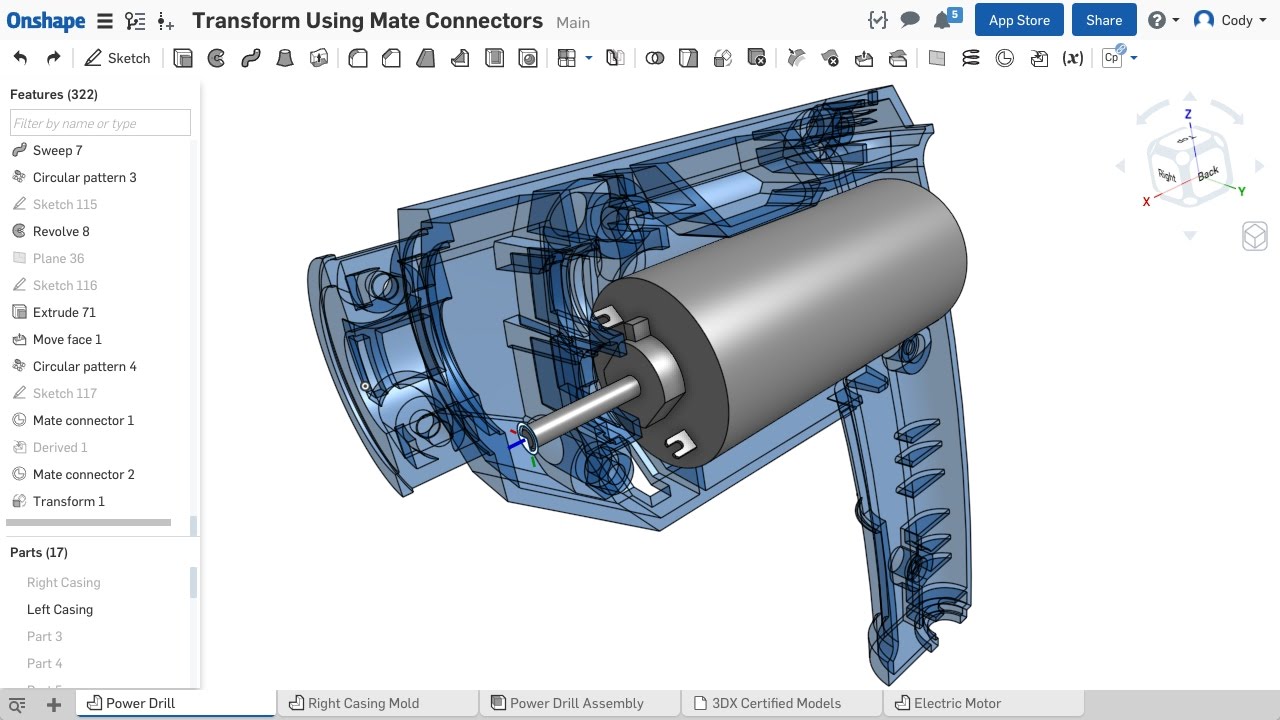1280x720 pixels.
Task: Select the Revolve tool
Action: point(216,58)
